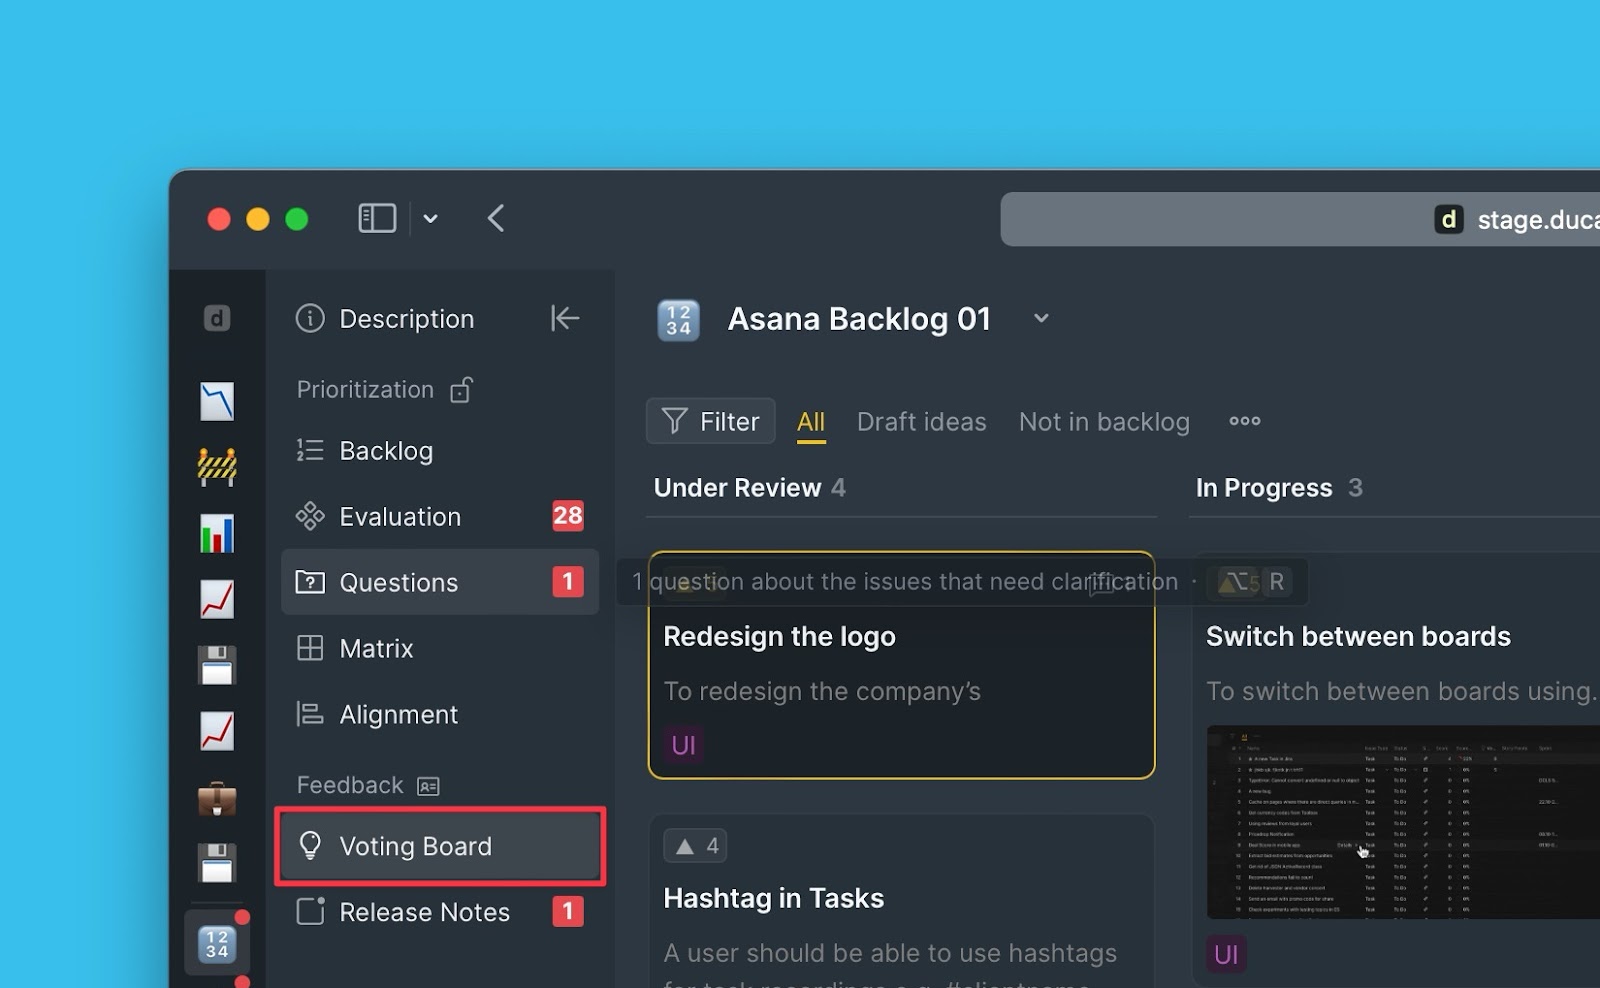Screen dimensions: 1600x988
Task: Click the Feedback contact card icon
Action: tap(428, 786)
